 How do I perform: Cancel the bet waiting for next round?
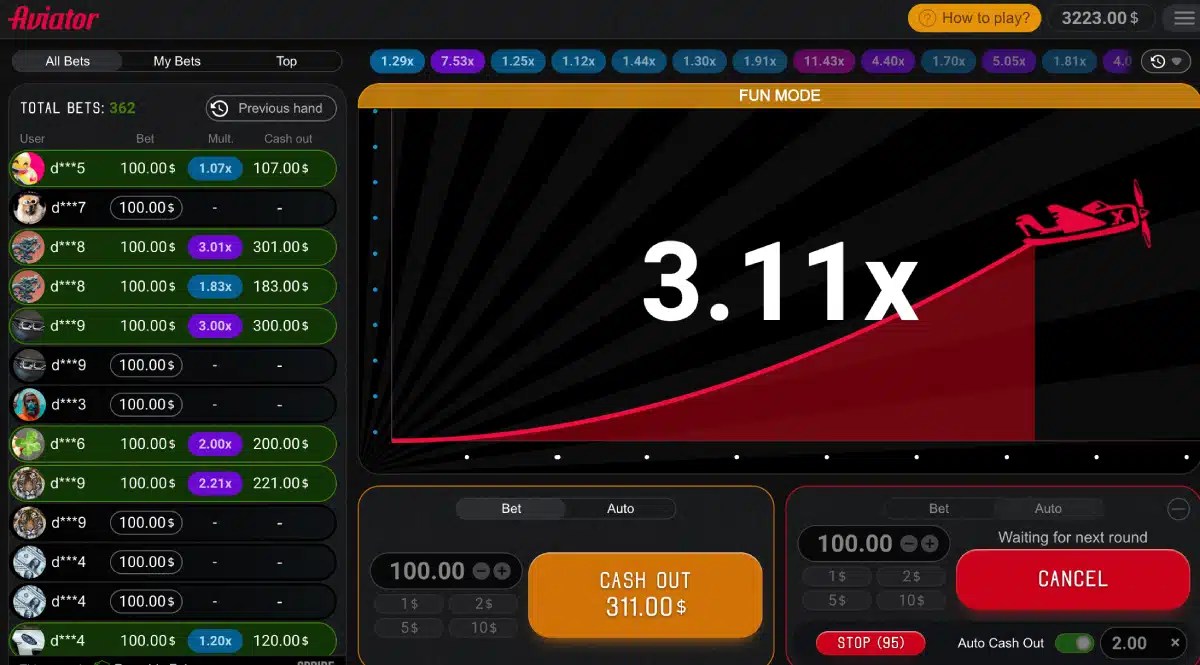click(1072, 578)
